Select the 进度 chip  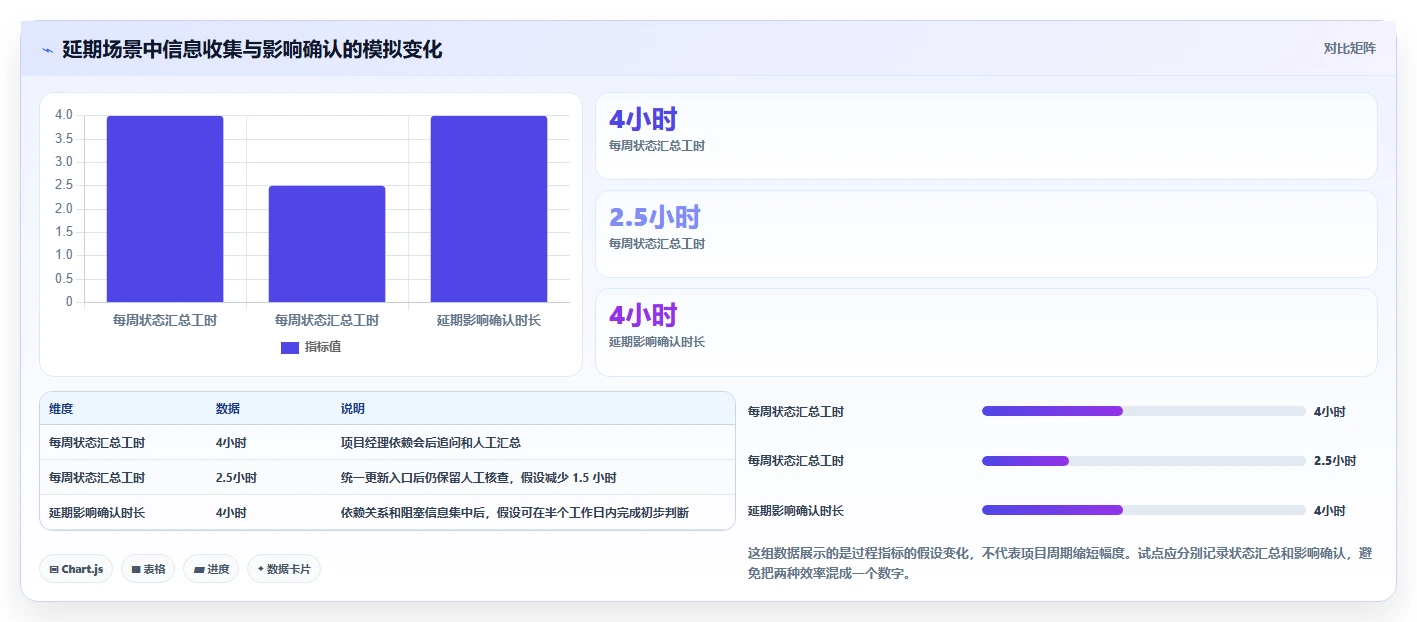coord(211,569)
